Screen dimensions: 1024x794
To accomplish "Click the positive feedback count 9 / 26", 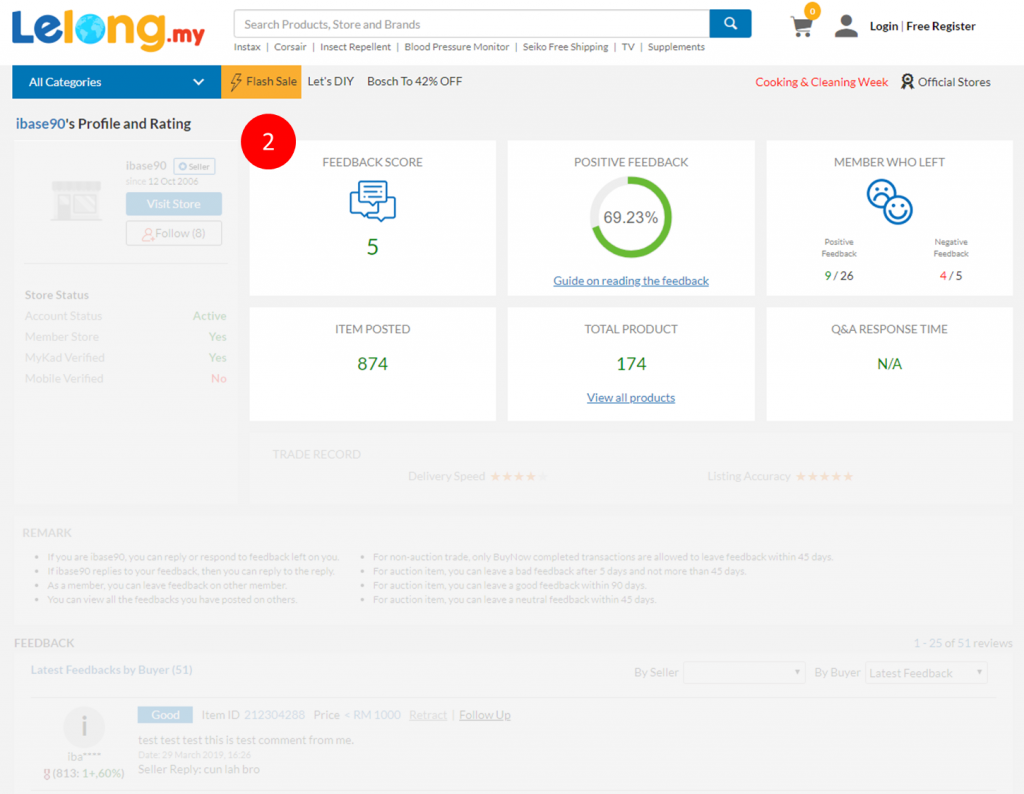I will click(839, 276).
